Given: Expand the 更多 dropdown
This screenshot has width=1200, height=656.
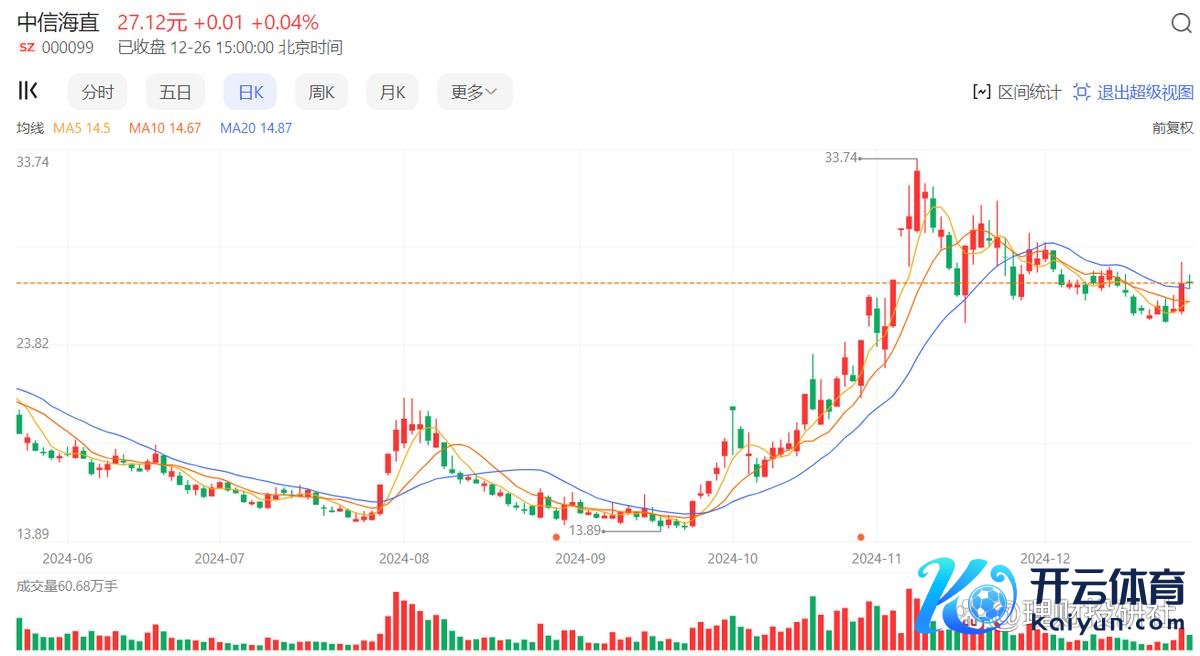Looking at the screenshot, I should pyautogui.click(x=474, y=92).
